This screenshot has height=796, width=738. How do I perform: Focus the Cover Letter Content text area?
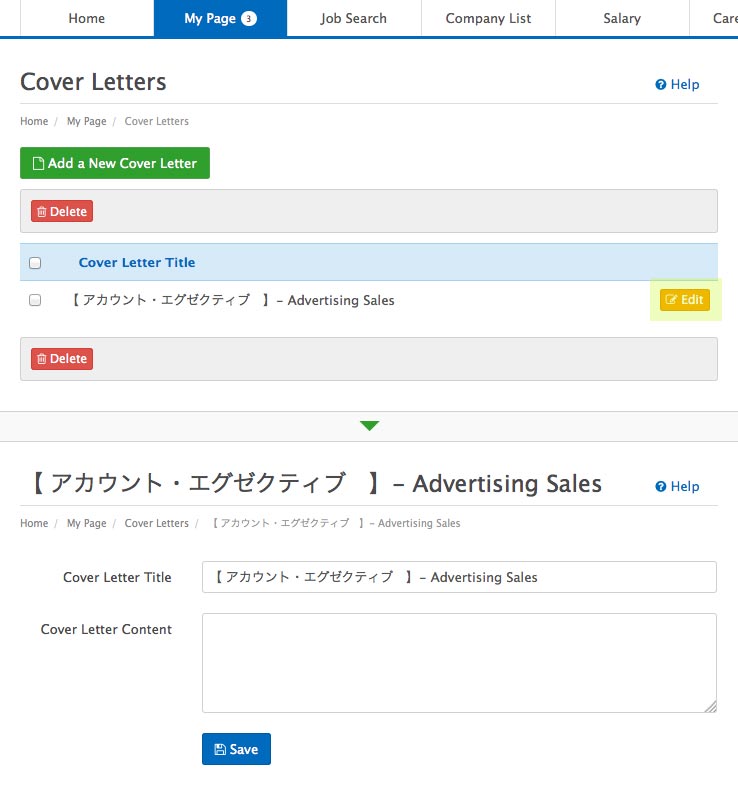459,663
